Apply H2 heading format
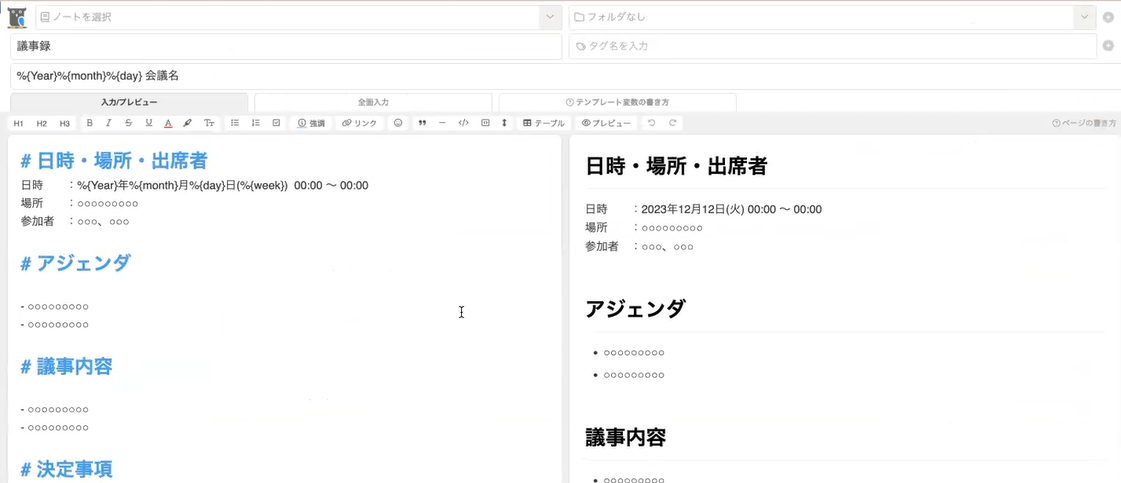Image resolution: width=1121 pixels, height=483 pixels. click(x=41, y=124)
